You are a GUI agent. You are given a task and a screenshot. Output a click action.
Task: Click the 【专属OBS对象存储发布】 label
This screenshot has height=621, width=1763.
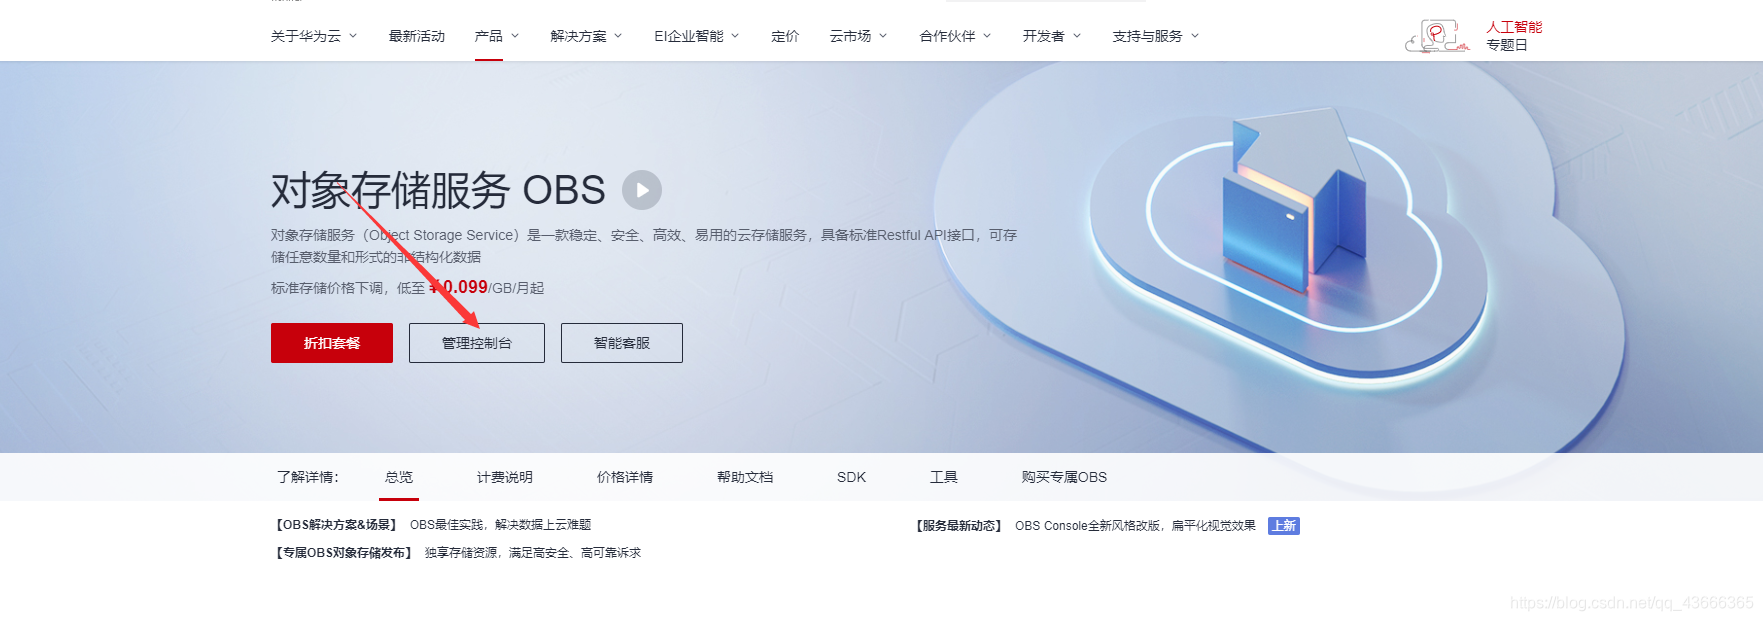[x=344, y=553]
